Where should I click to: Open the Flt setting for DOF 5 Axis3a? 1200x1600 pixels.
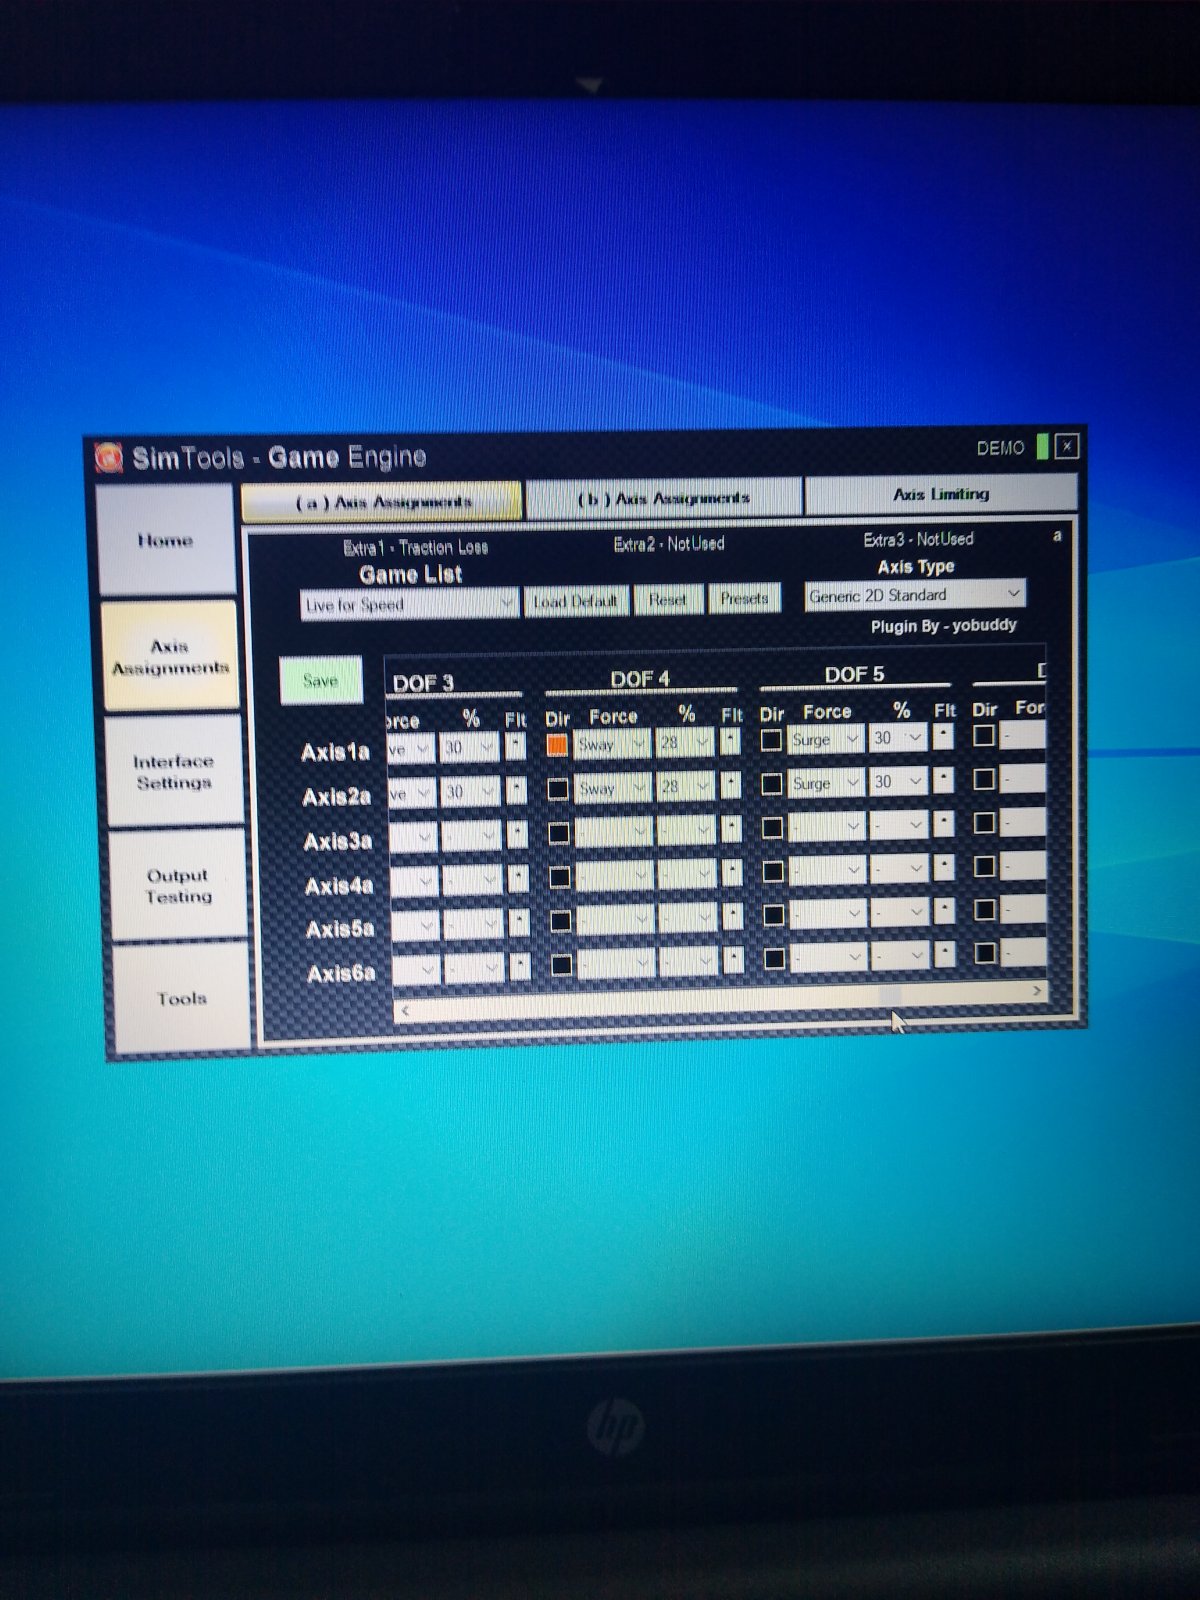(943, 824)
